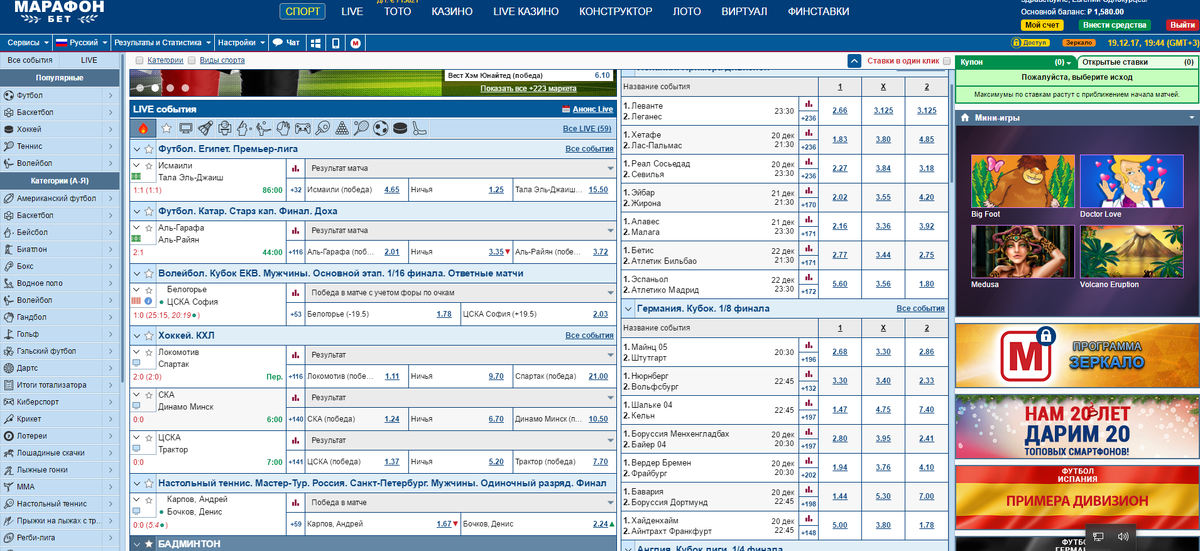This screenshot has width=1200, height=551.
Task: Filter LIVE events by tennis racket icon
Action: (x=361, y=128)
